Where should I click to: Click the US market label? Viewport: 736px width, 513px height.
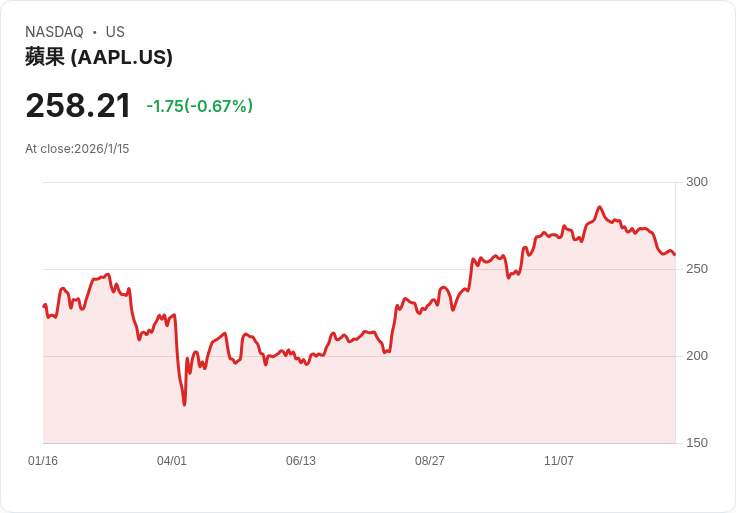pos(115,32)
